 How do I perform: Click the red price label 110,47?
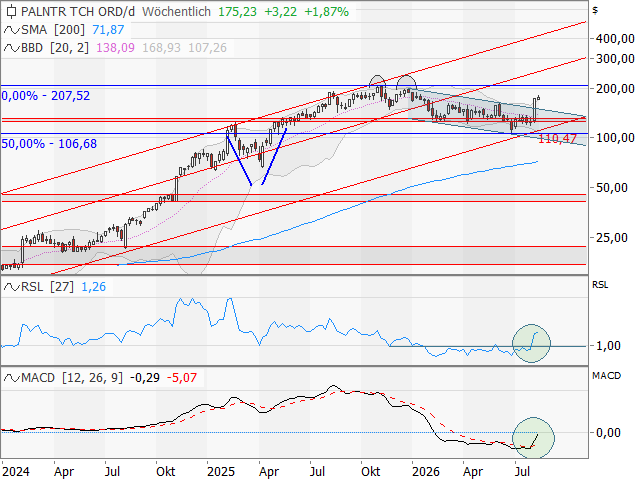[x=557, y=139]
